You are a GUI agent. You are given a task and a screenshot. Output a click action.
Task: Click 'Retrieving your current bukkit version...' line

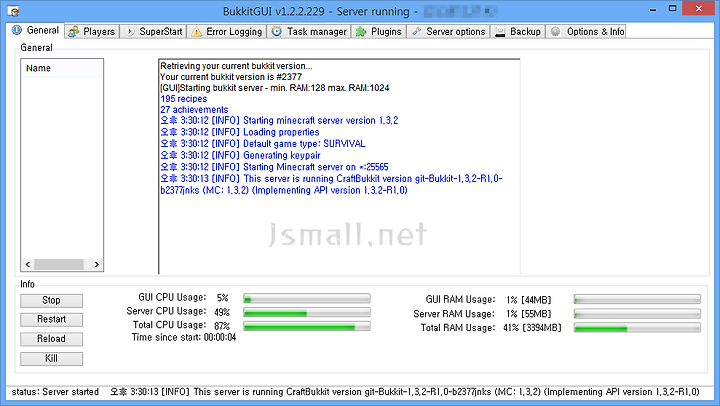[x=236, y=66]
